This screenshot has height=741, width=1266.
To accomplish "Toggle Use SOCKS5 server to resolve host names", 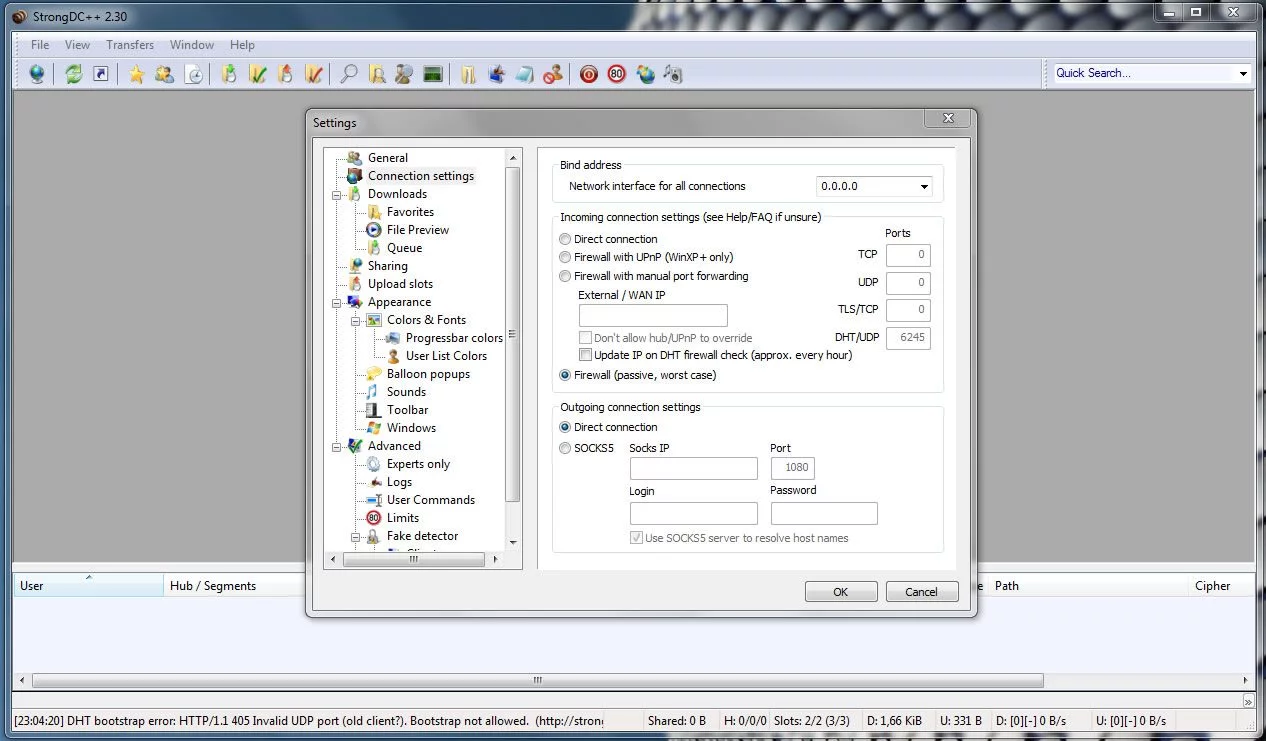I will point(636,538).
